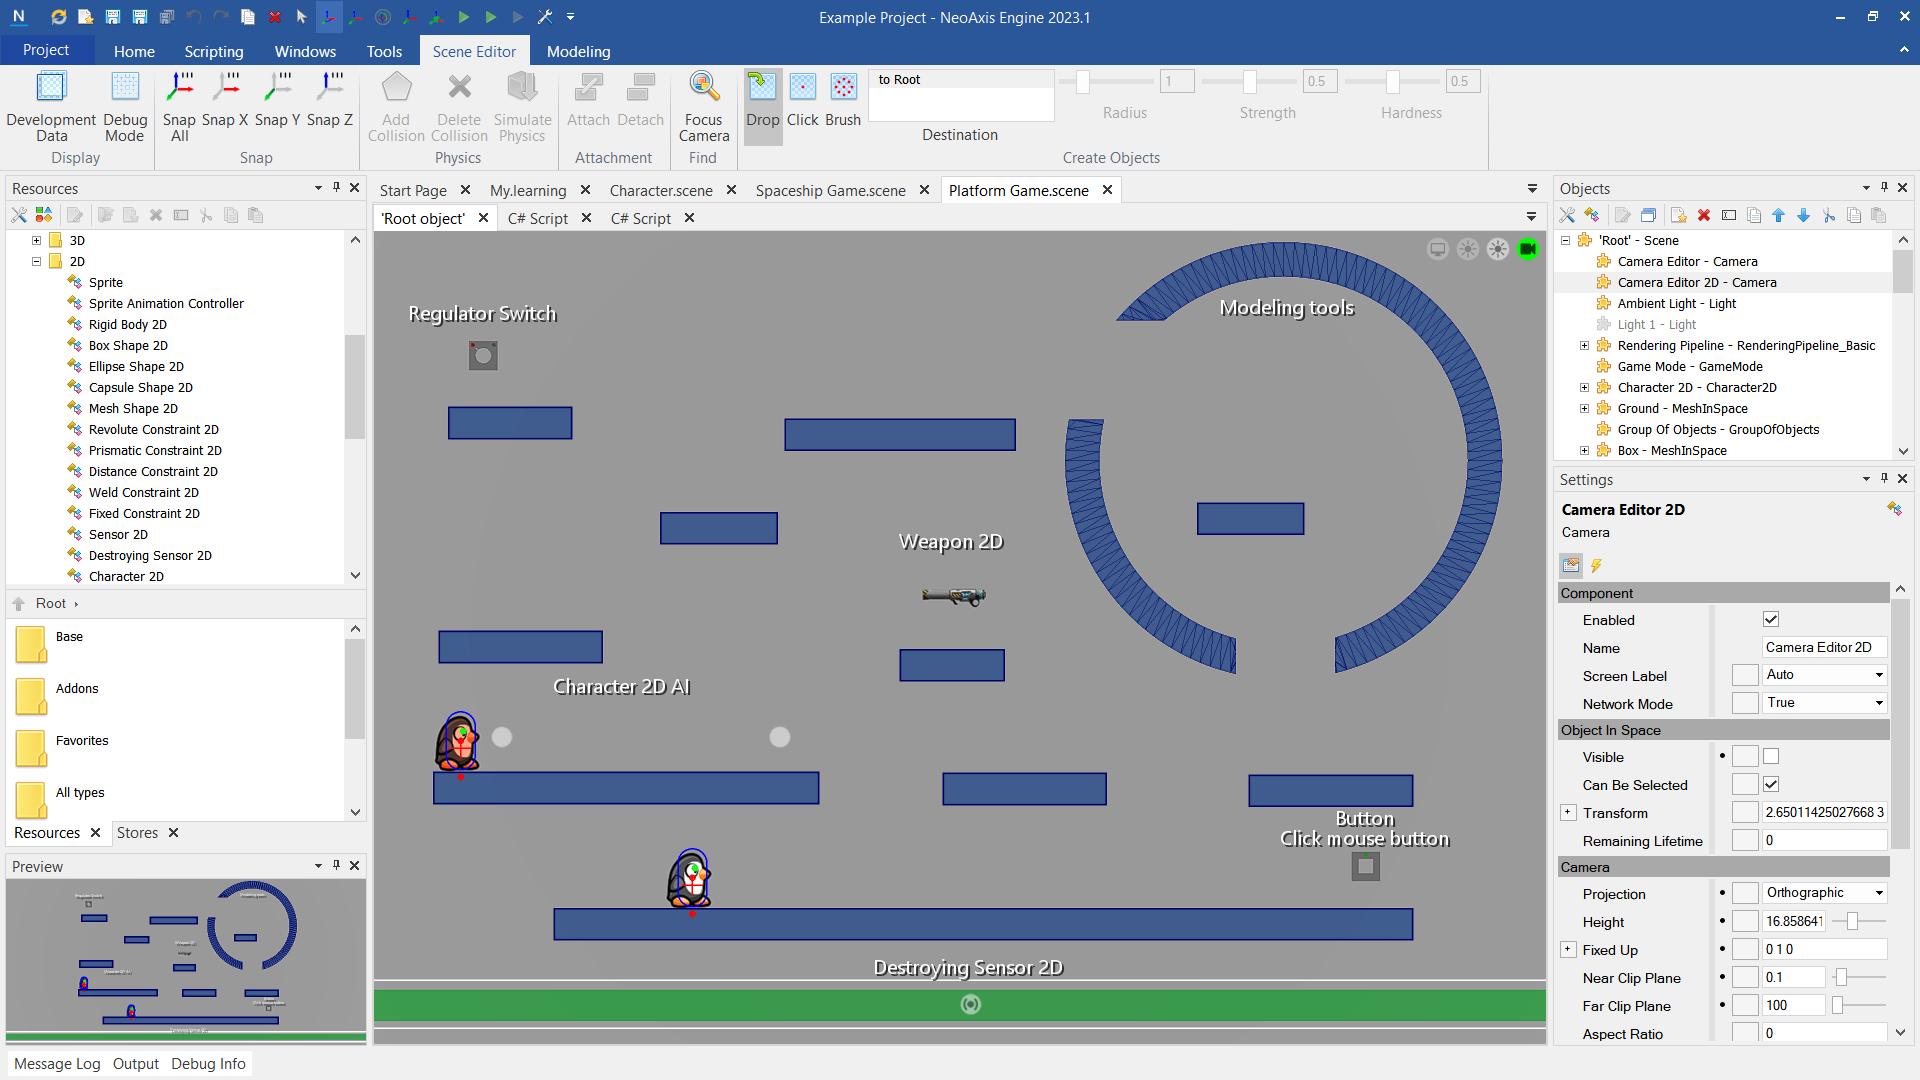Click lightning events icon in Settings

pyautogui.click(x=1597, y=565)
